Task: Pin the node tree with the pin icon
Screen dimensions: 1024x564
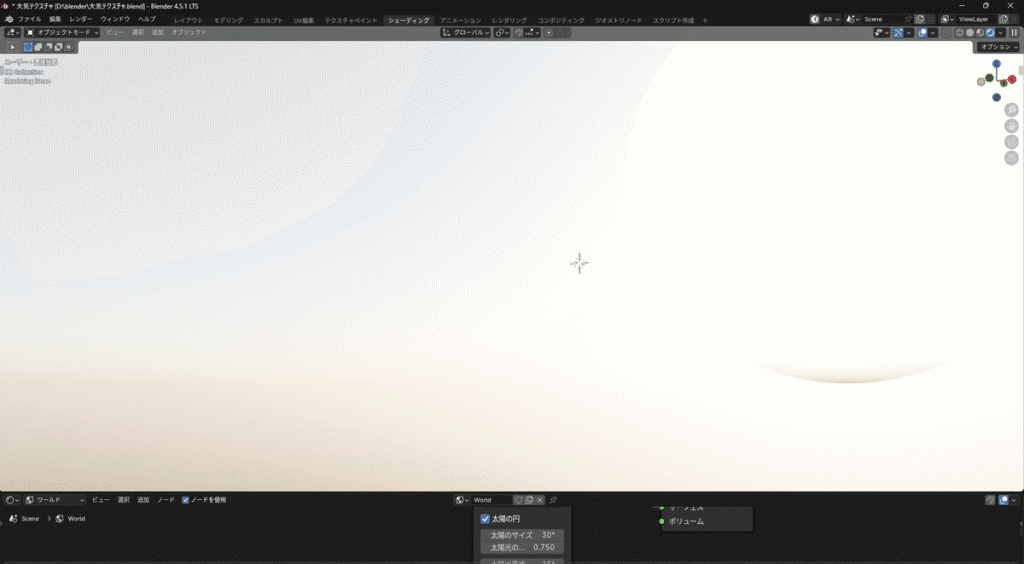Action: [x=553, y=500]
